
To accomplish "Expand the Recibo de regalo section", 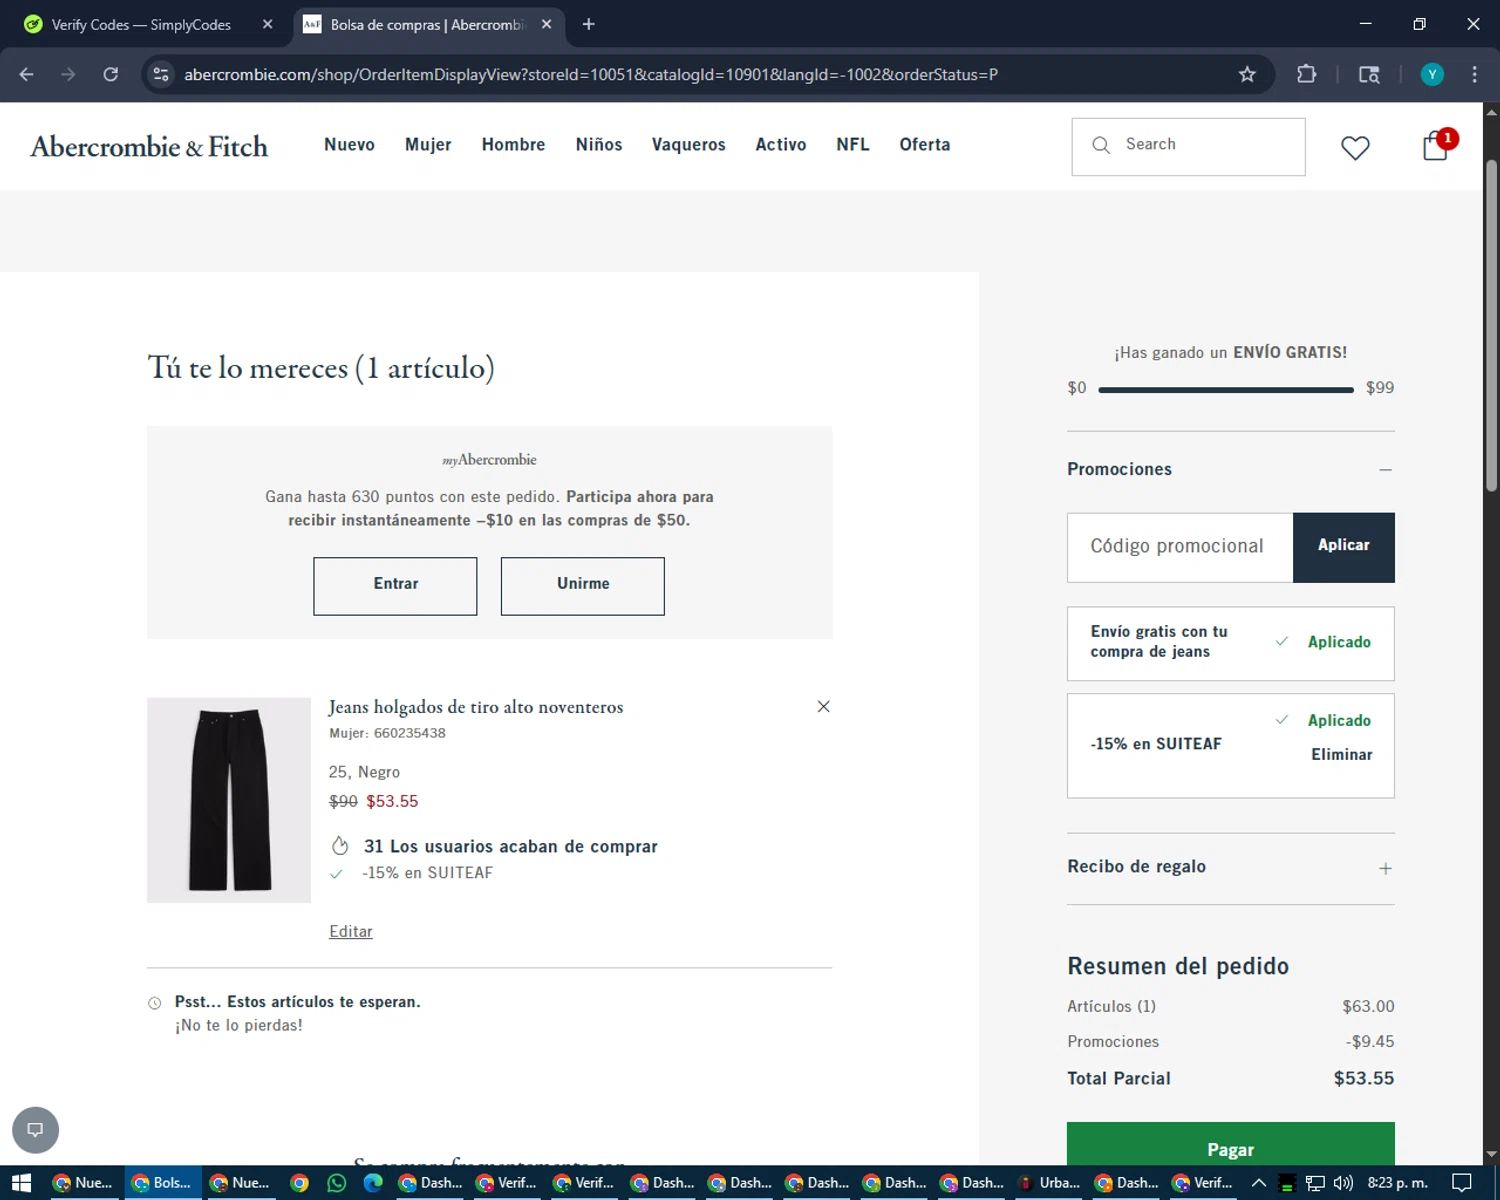I will [x=1385, y=868].
